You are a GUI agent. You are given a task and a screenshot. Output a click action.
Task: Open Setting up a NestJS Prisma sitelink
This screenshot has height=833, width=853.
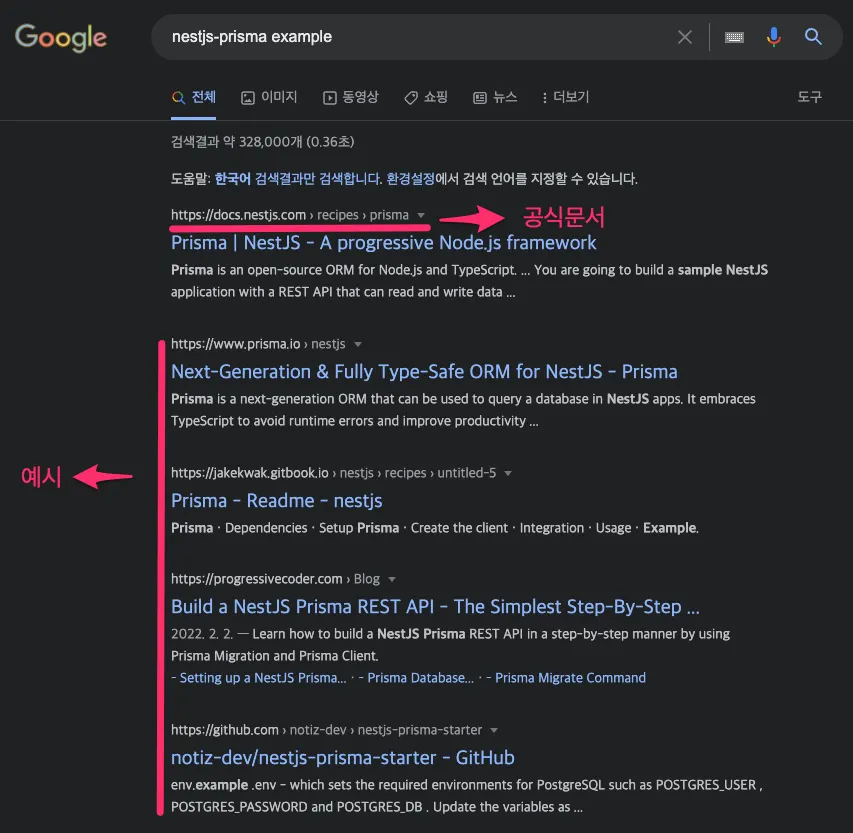[x=263, y=678]
